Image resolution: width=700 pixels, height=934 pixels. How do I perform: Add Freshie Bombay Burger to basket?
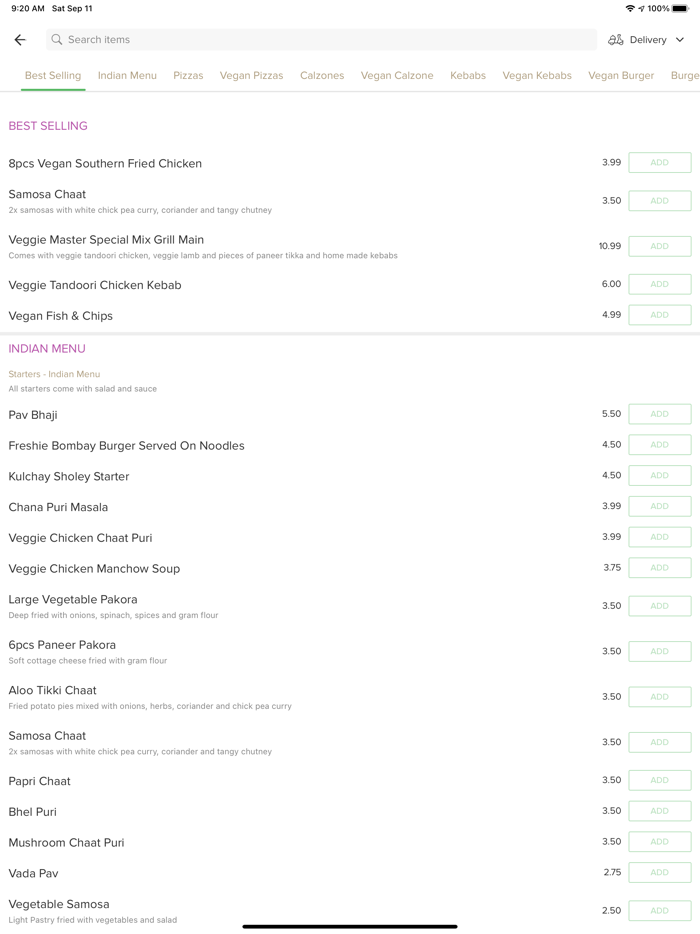[659, 445]
